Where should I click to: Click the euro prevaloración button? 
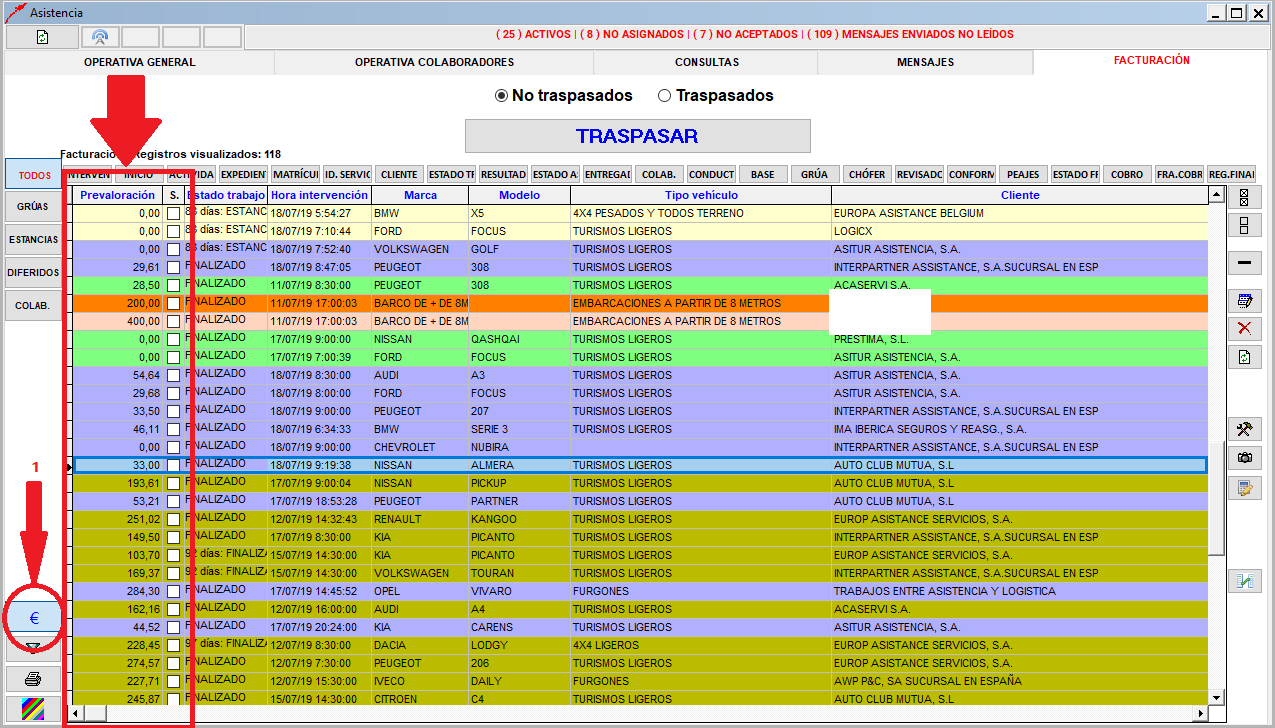click(33, 617)
